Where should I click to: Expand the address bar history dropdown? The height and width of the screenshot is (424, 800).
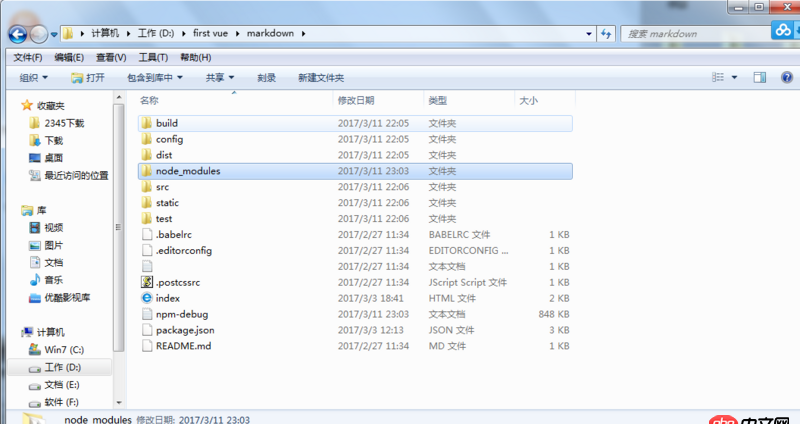[x=589, y=34]
